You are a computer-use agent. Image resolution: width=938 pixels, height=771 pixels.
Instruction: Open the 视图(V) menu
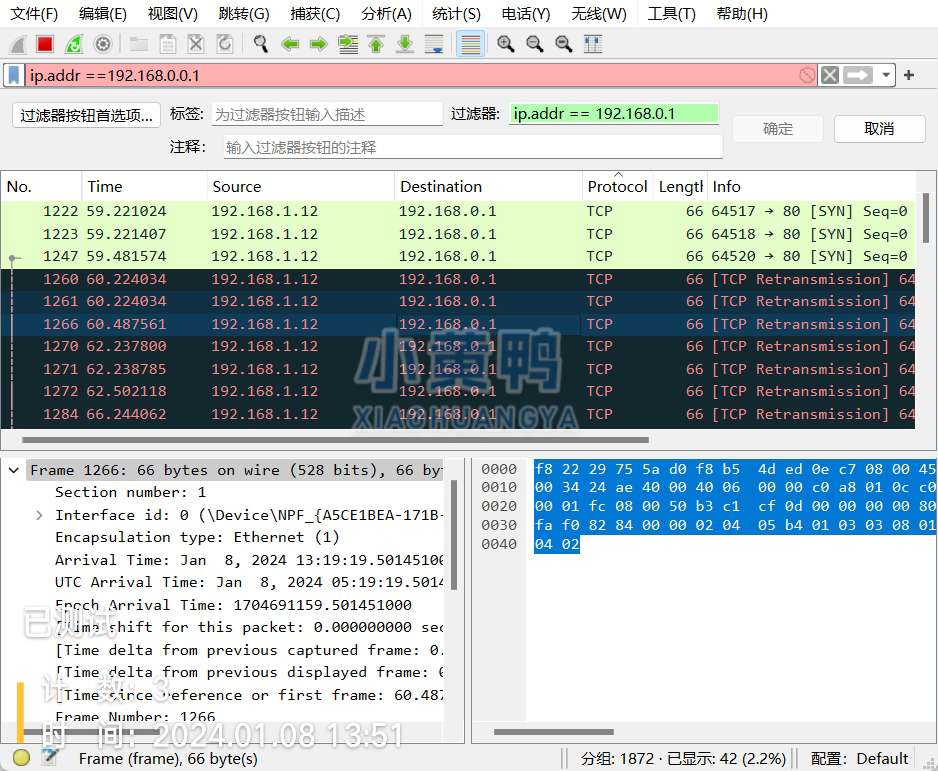pos(173,14)
